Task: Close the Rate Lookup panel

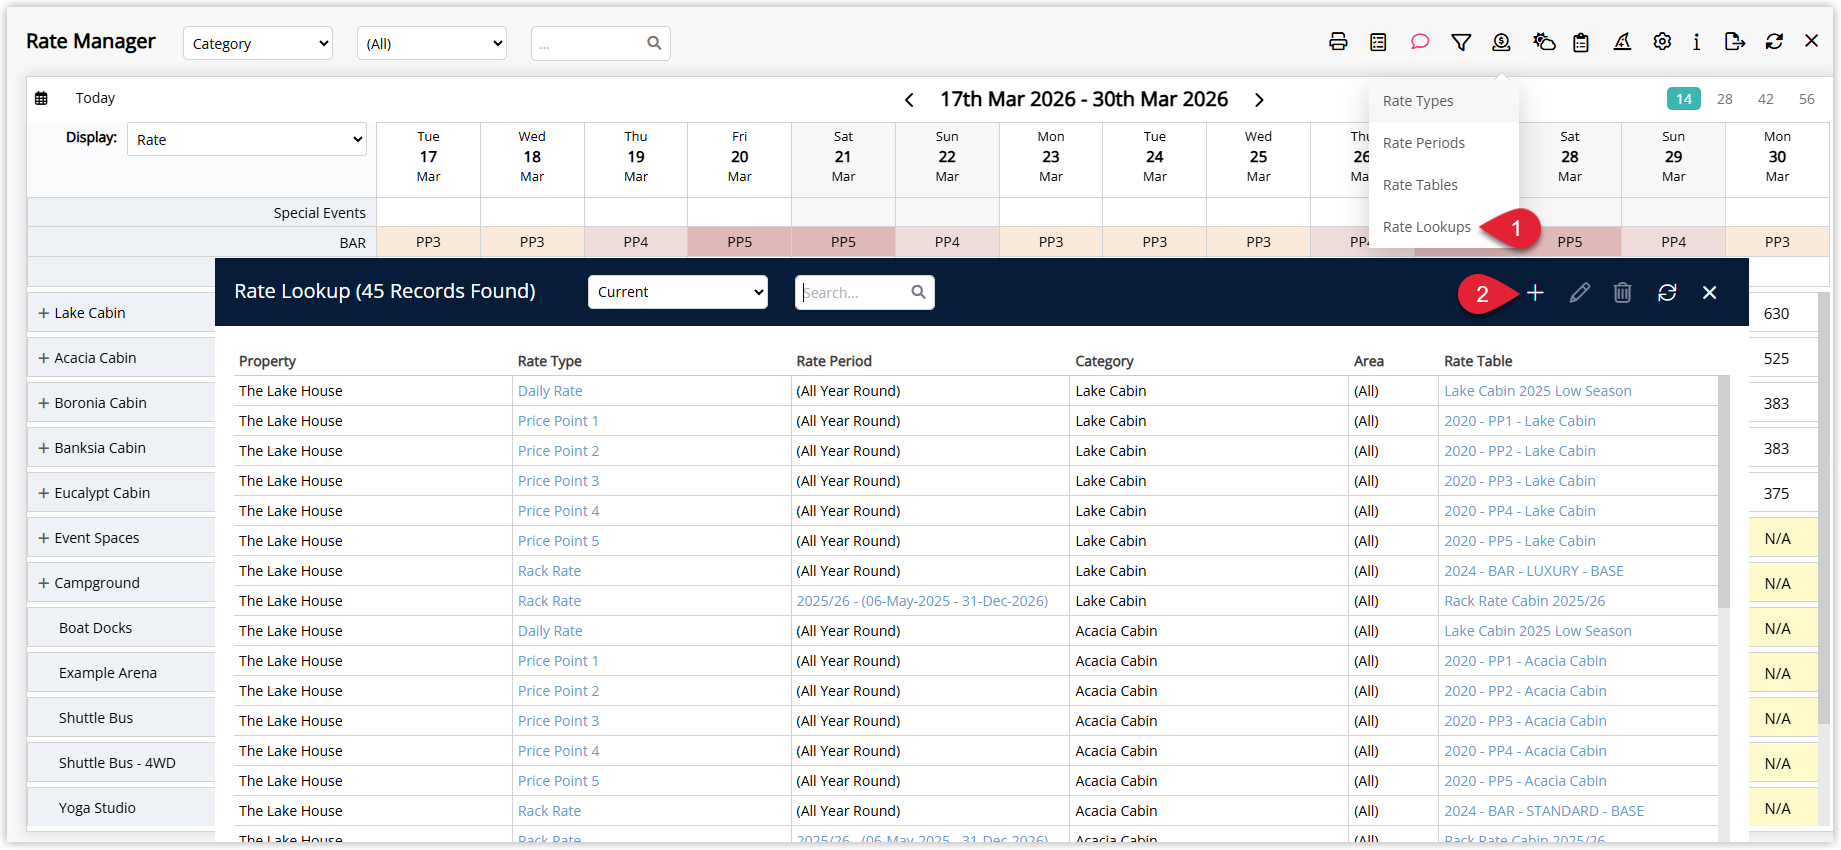Action: (x=1710, y=292)
